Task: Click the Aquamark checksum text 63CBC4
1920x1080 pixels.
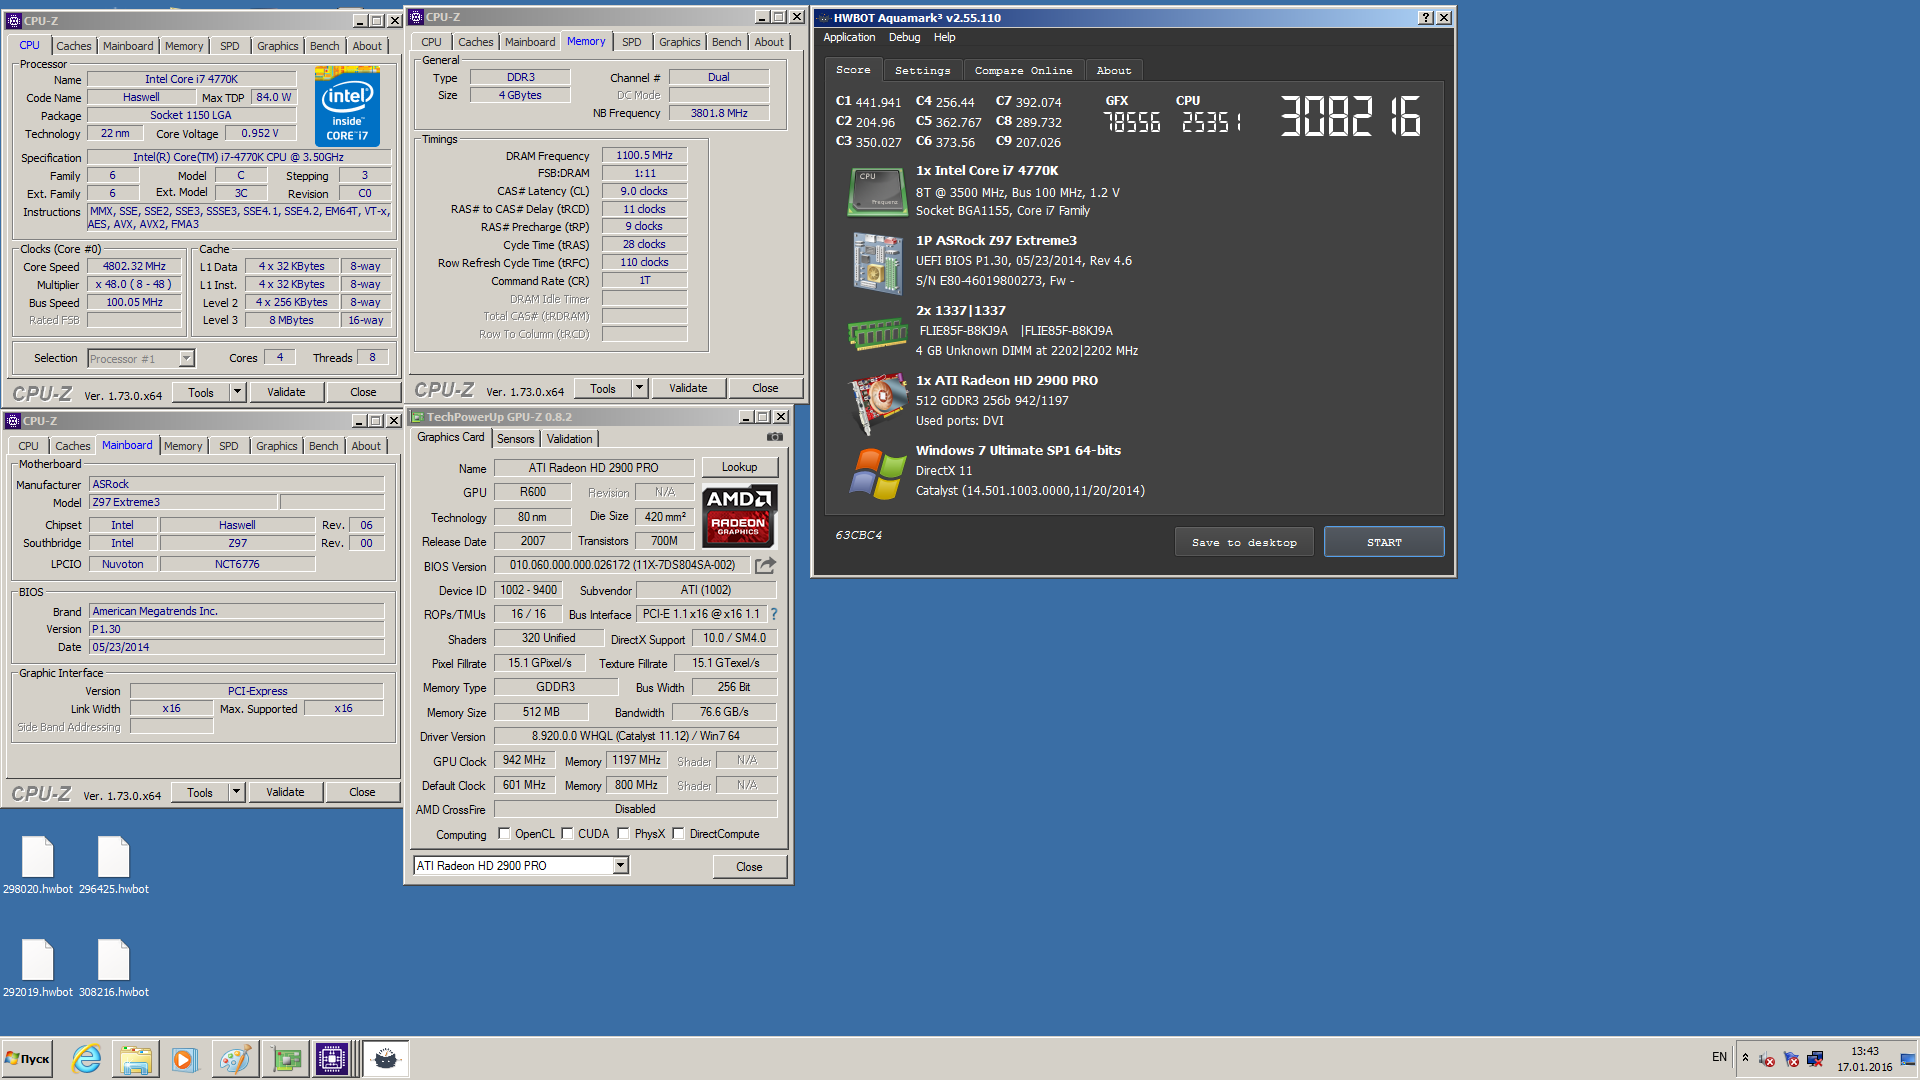Action: tap(859, 535)
